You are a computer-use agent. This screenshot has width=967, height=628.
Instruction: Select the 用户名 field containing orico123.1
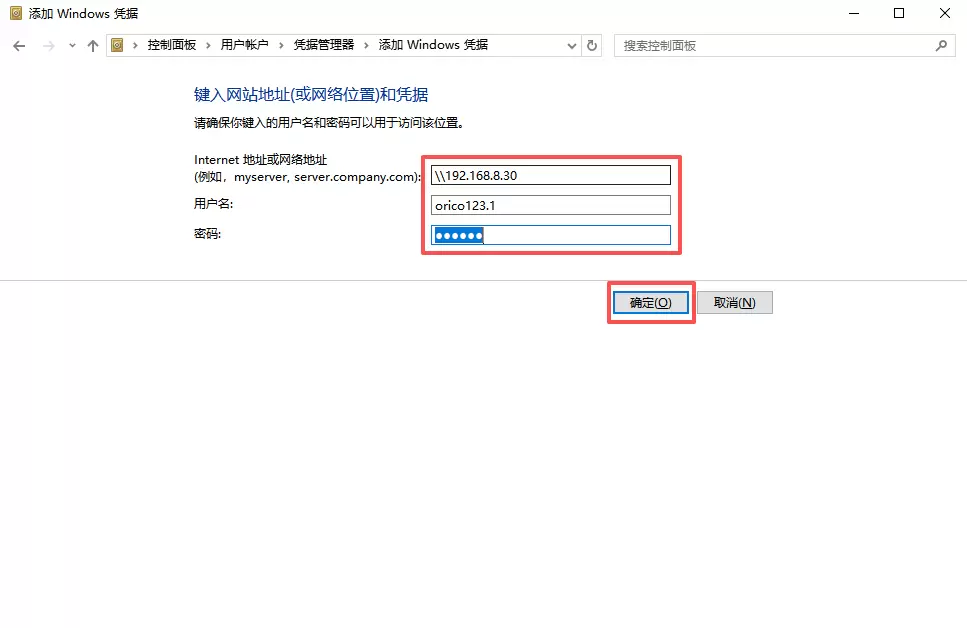click(550, 205)
